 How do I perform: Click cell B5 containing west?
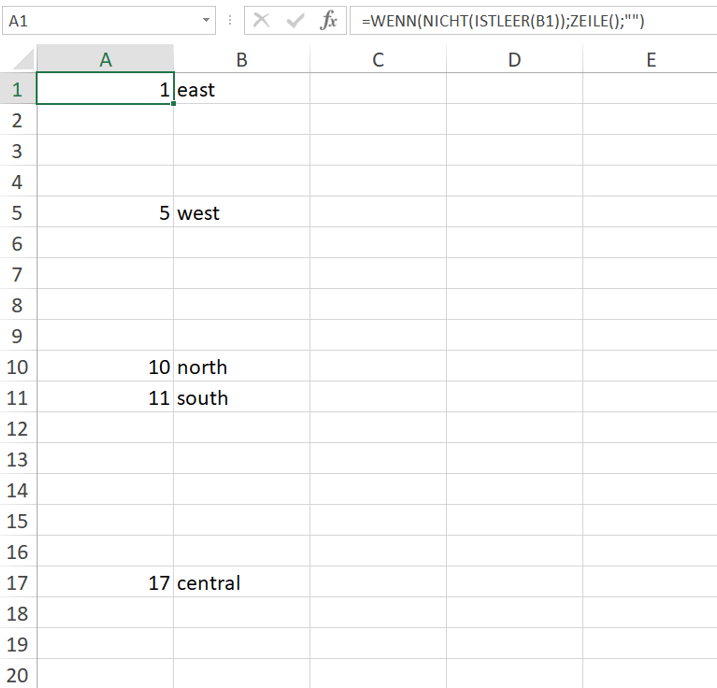(x=241, y=212)
